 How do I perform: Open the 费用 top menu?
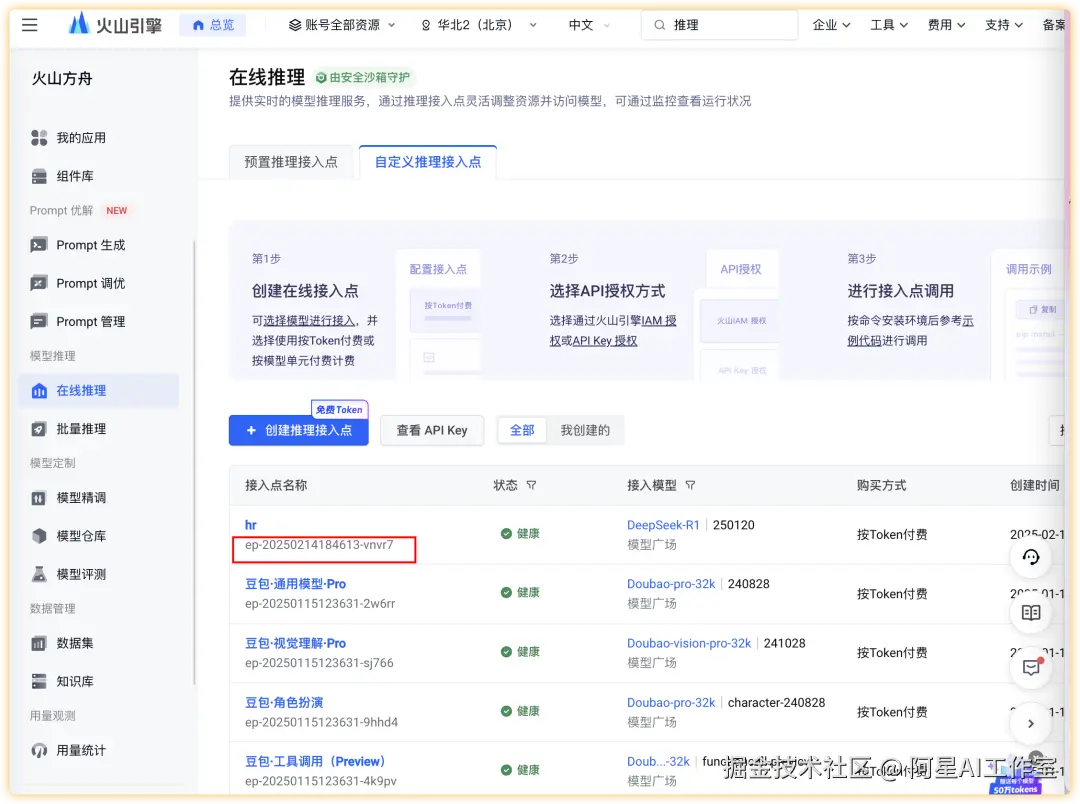coord(946,25)
